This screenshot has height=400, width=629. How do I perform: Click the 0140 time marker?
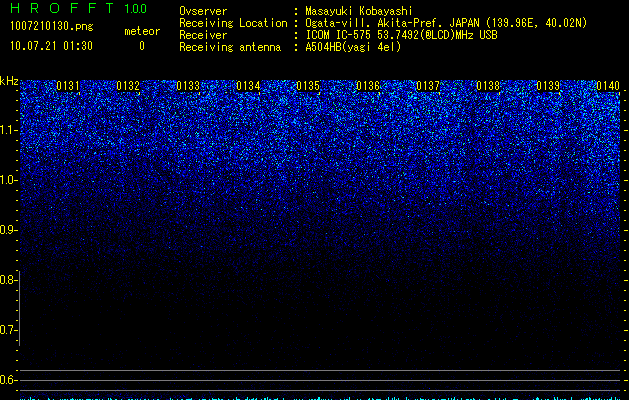pyautogui.click(x=608, y=86)
